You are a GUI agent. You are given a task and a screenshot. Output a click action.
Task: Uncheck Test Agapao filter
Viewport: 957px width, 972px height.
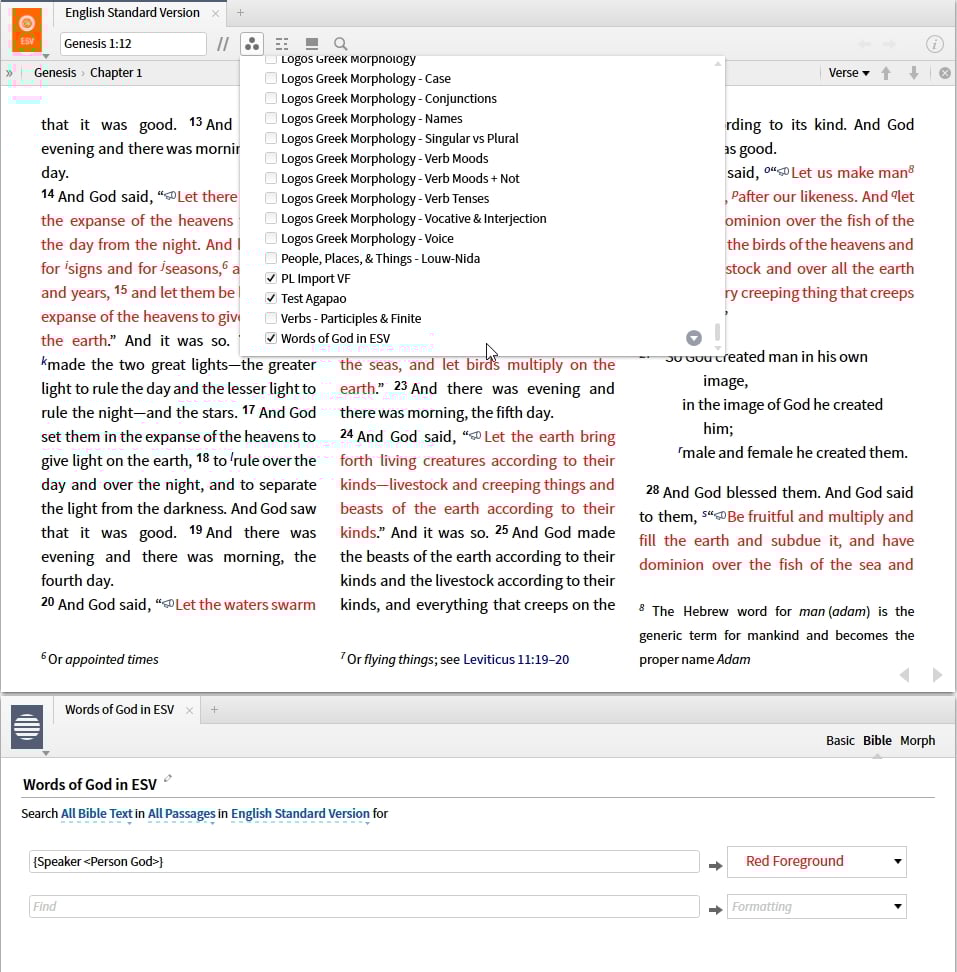pos(271,298)
